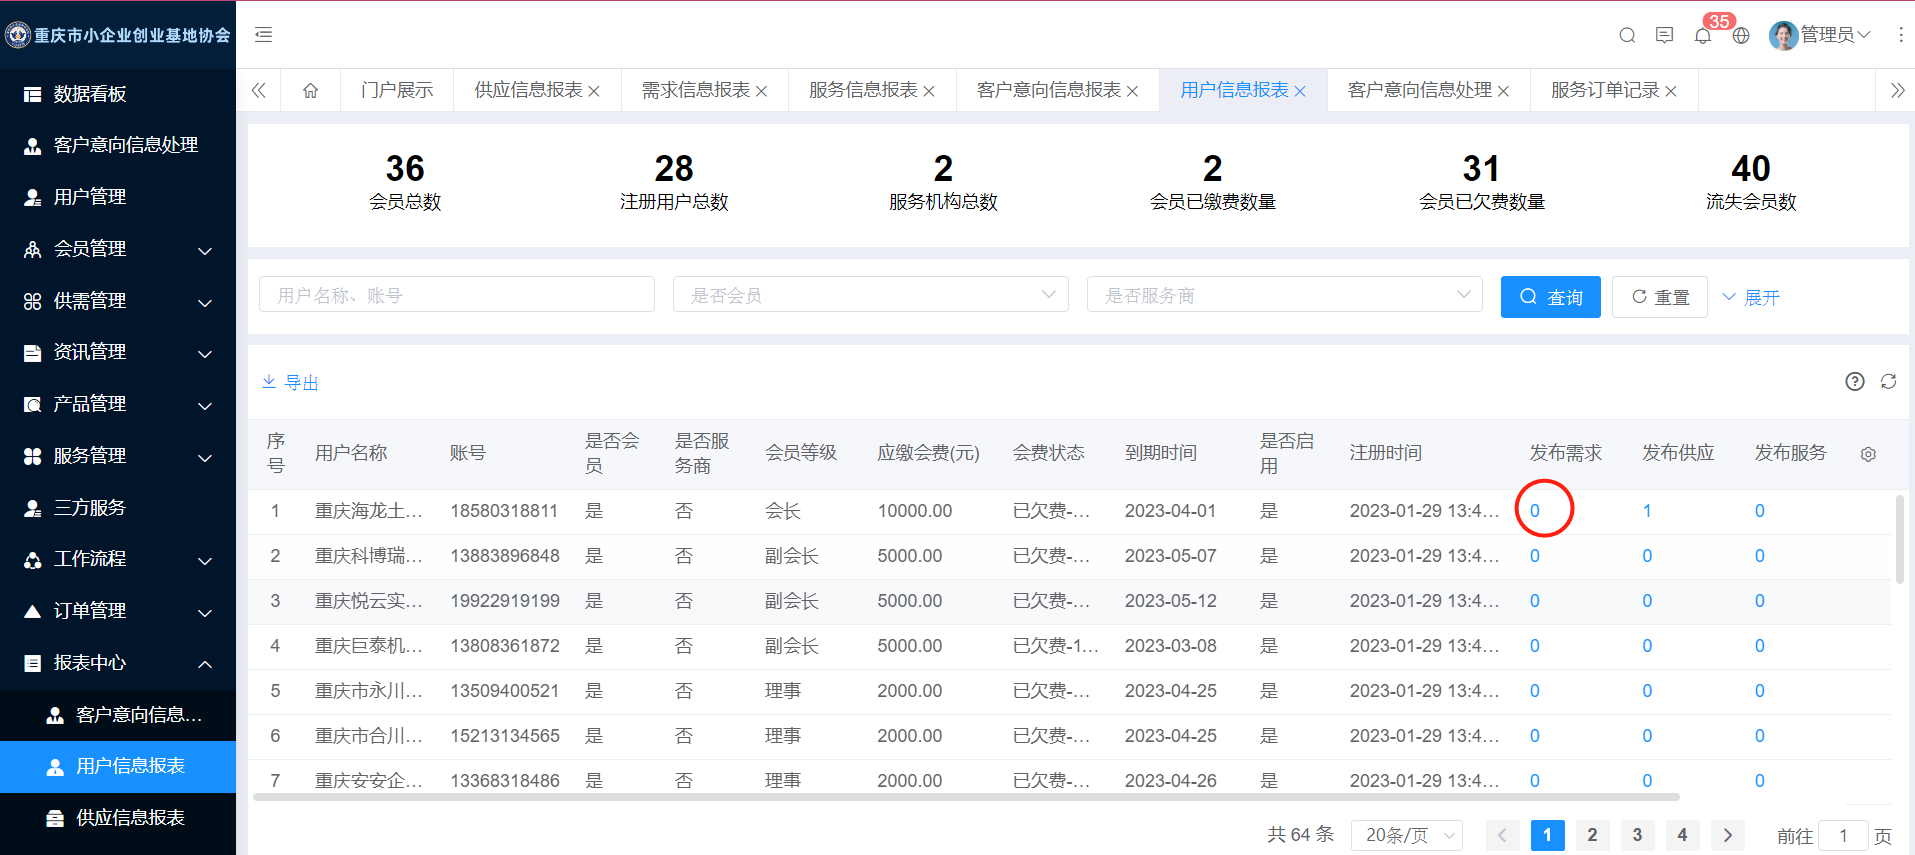Screen dimensions: 1915x855
Task: Expand the 会员管理 sidebar menu
Action: coord(118,249)
